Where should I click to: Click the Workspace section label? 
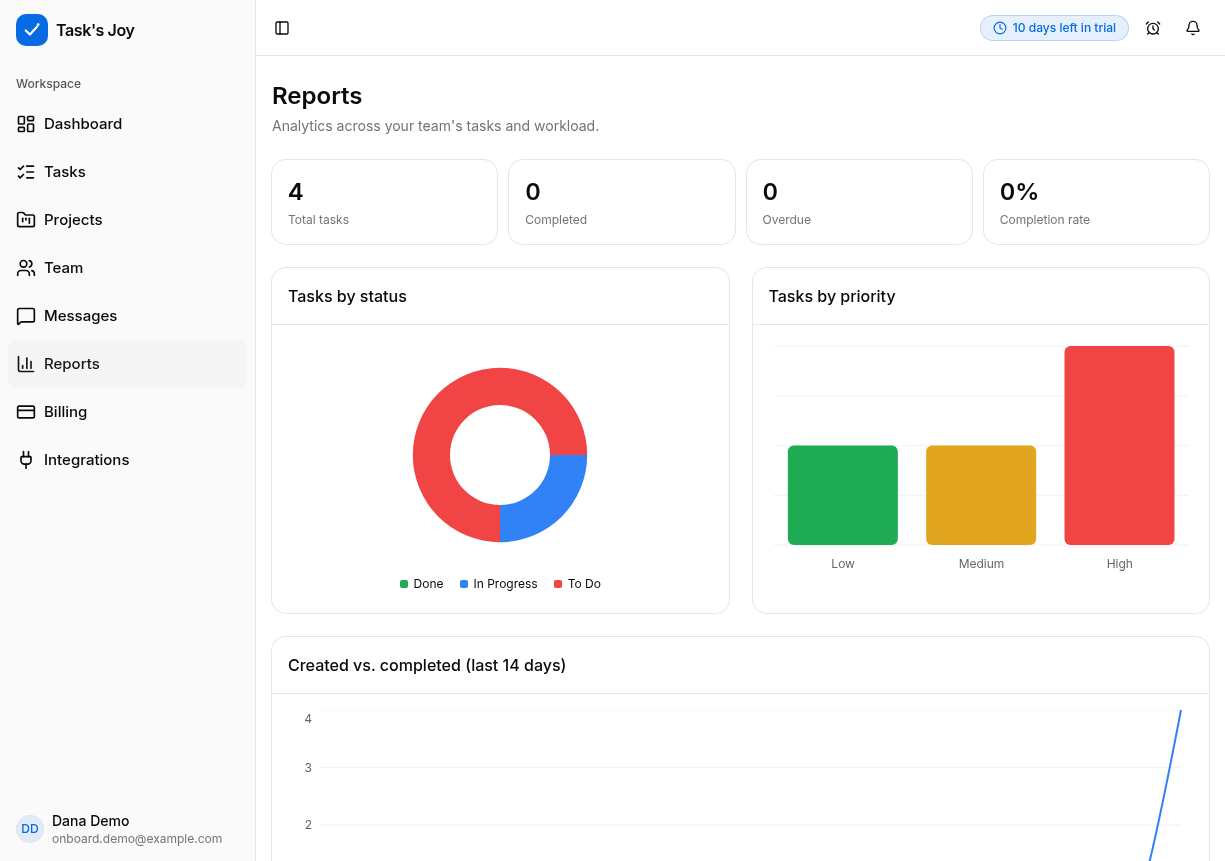48,84
